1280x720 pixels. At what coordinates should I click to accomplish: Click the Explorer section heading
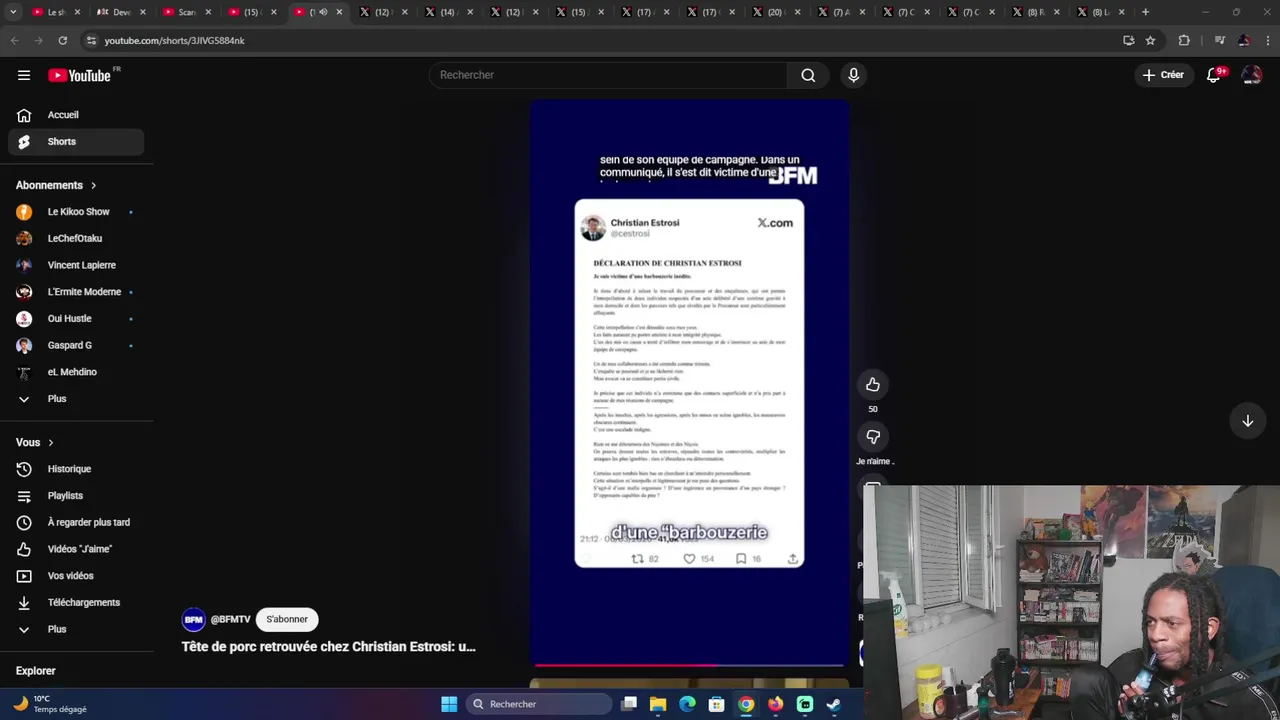click(x=36, y=671)
